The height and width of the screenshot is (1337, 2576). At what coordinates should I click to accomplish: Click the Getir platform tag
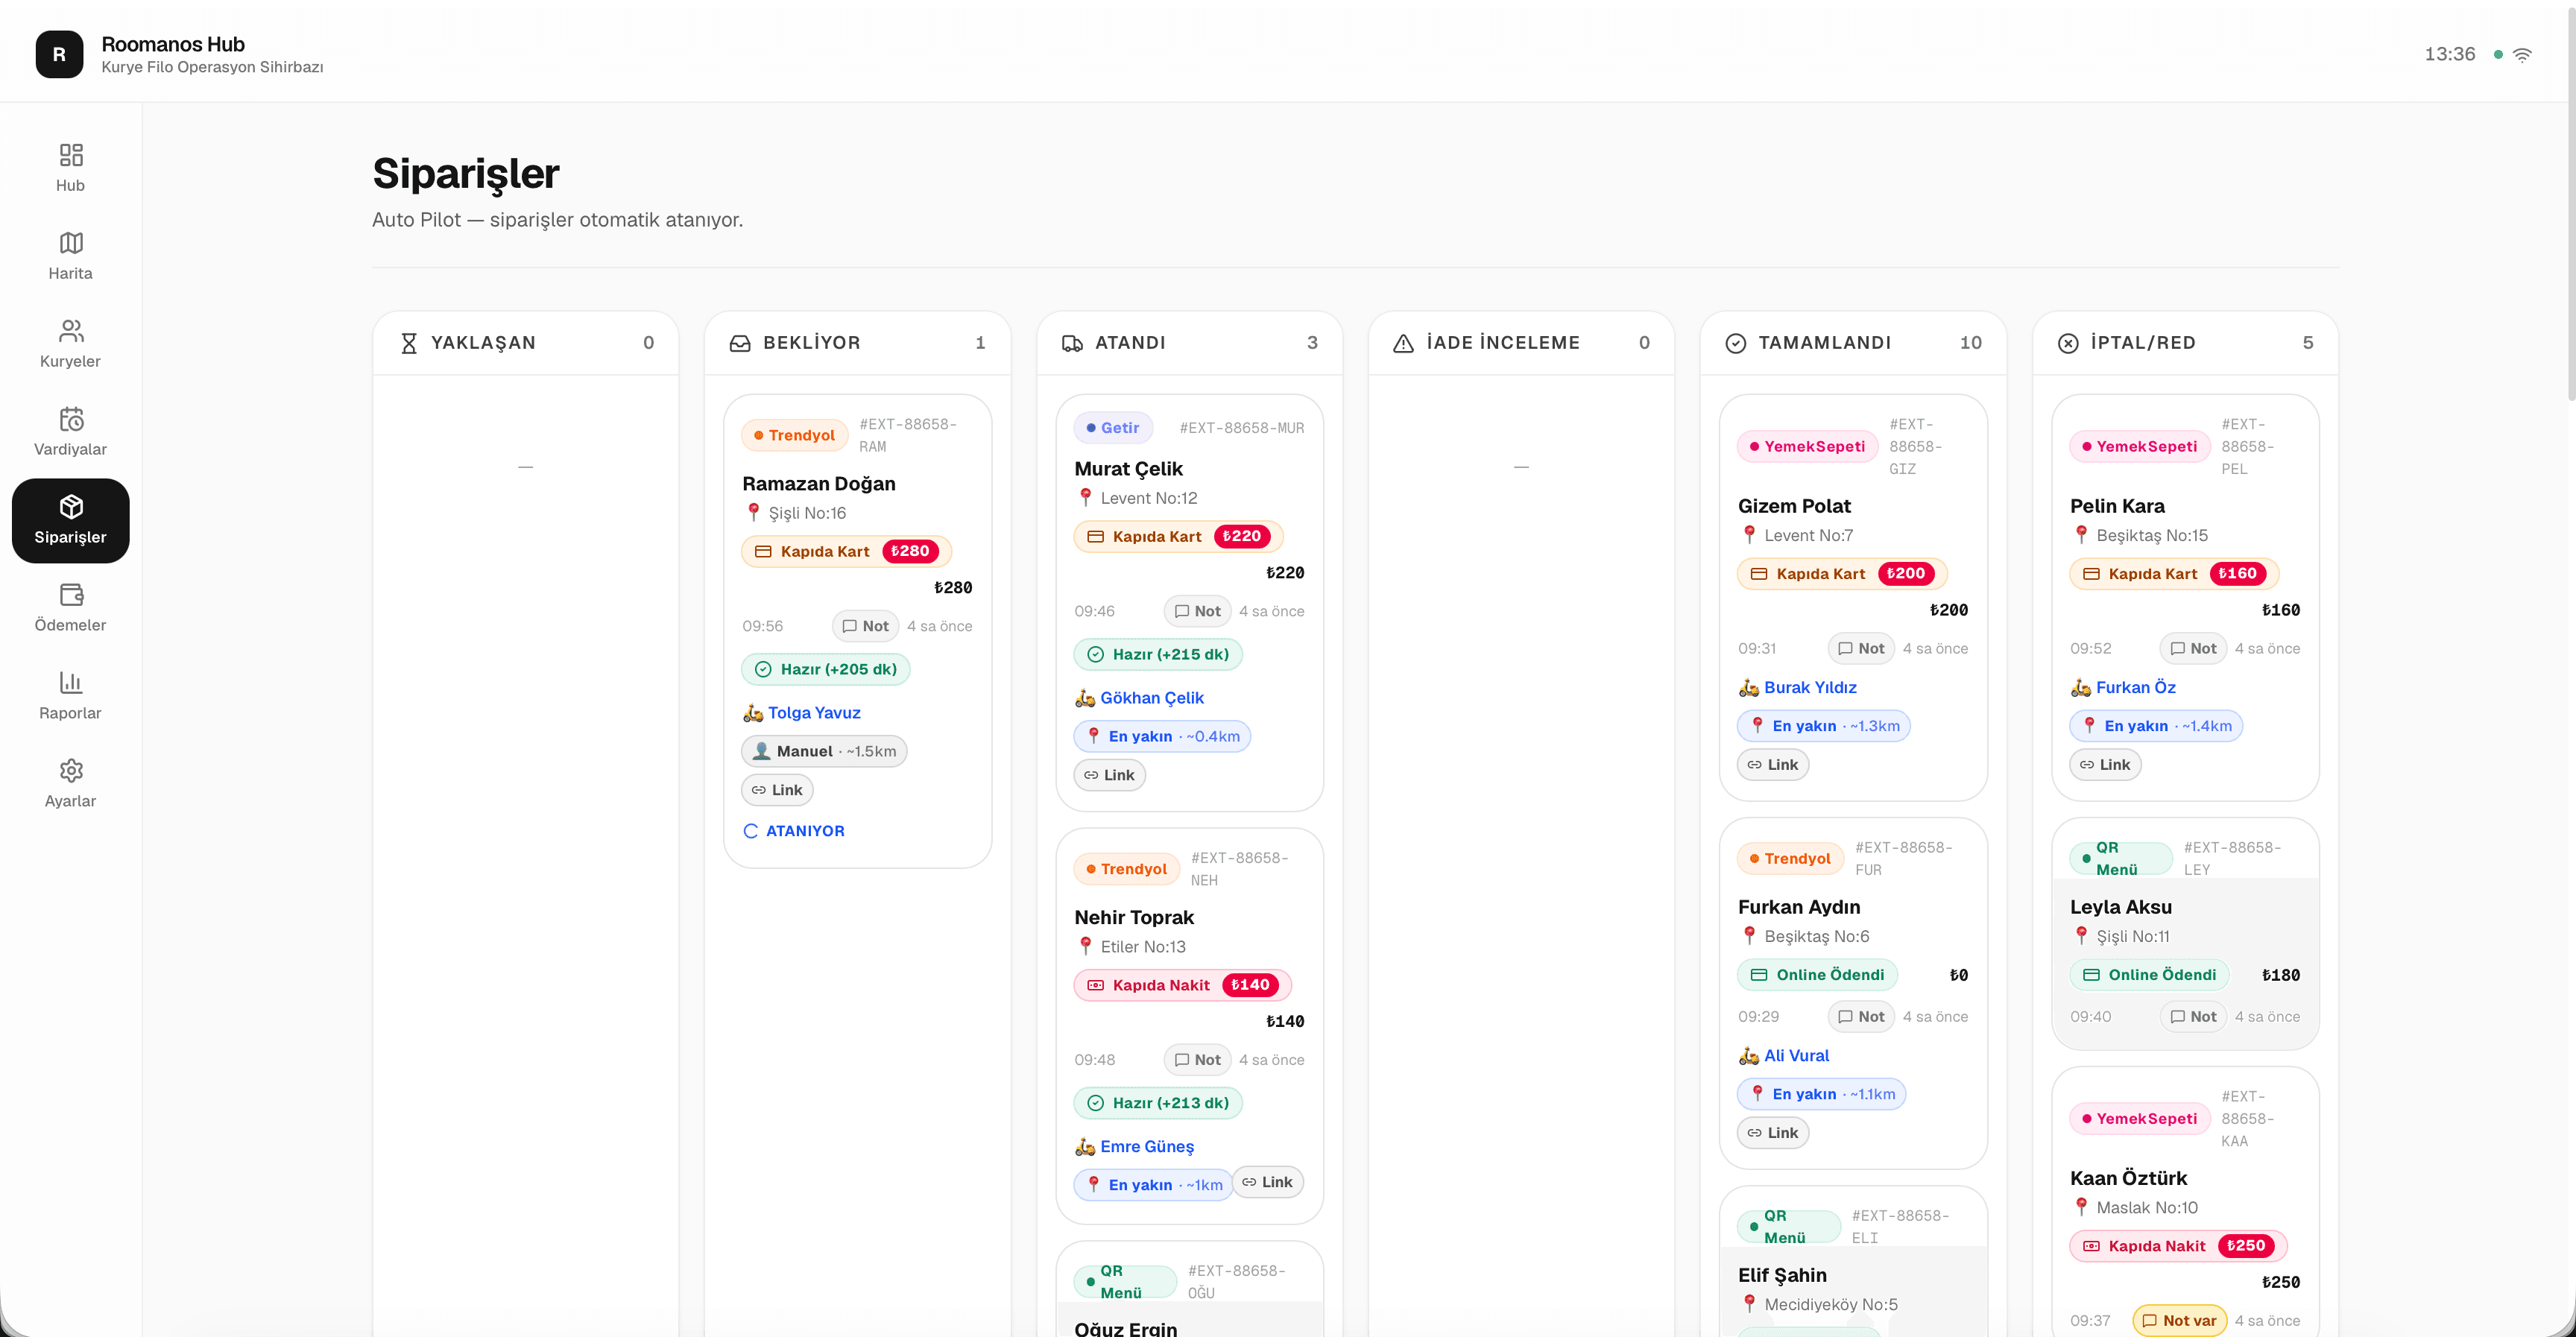coord(1113,428)
